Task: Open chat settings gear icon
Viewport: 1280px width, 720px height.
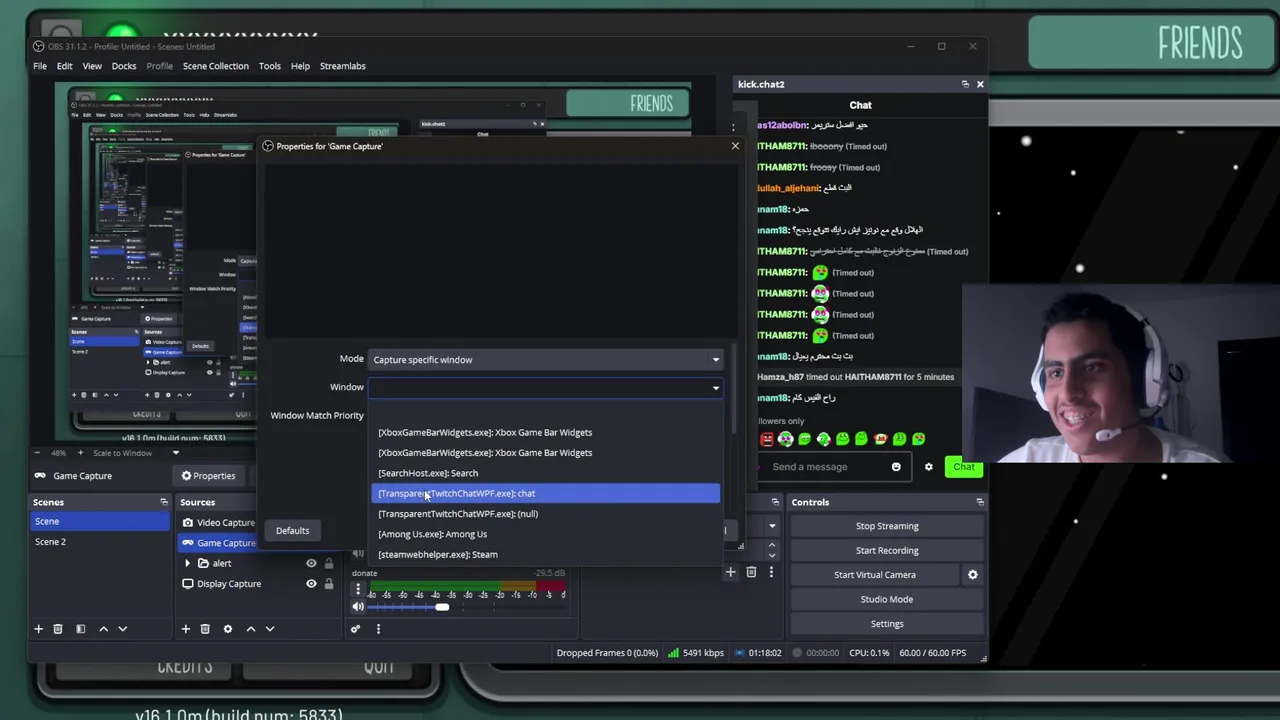Action: [929, 467]
